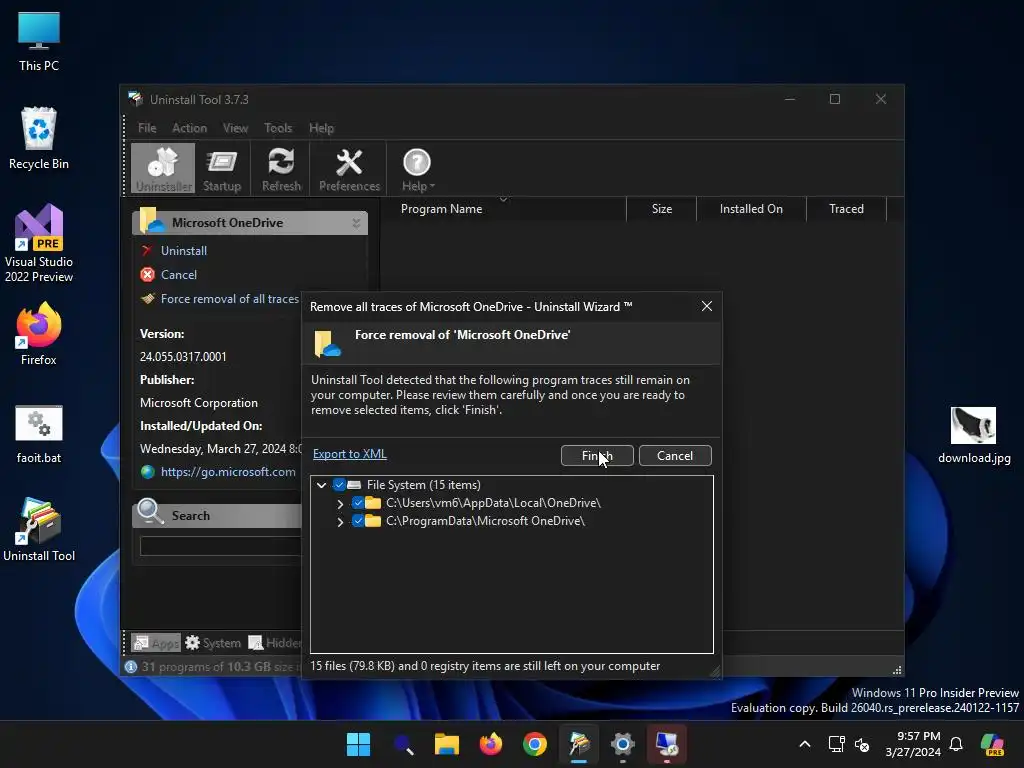Click Export to XML link
The image size is (1024, 768).
click(349, 454)
